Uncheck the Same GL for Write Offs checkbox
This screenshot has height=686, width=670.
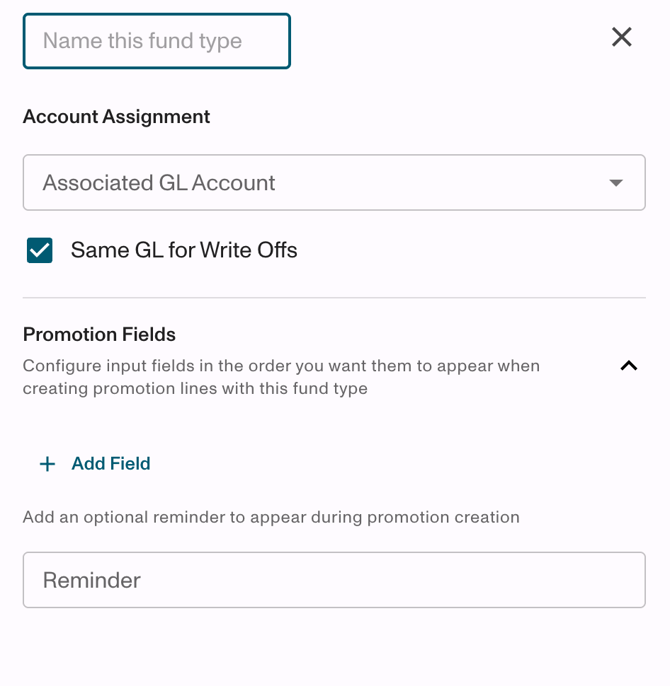(x=40, y=250)
